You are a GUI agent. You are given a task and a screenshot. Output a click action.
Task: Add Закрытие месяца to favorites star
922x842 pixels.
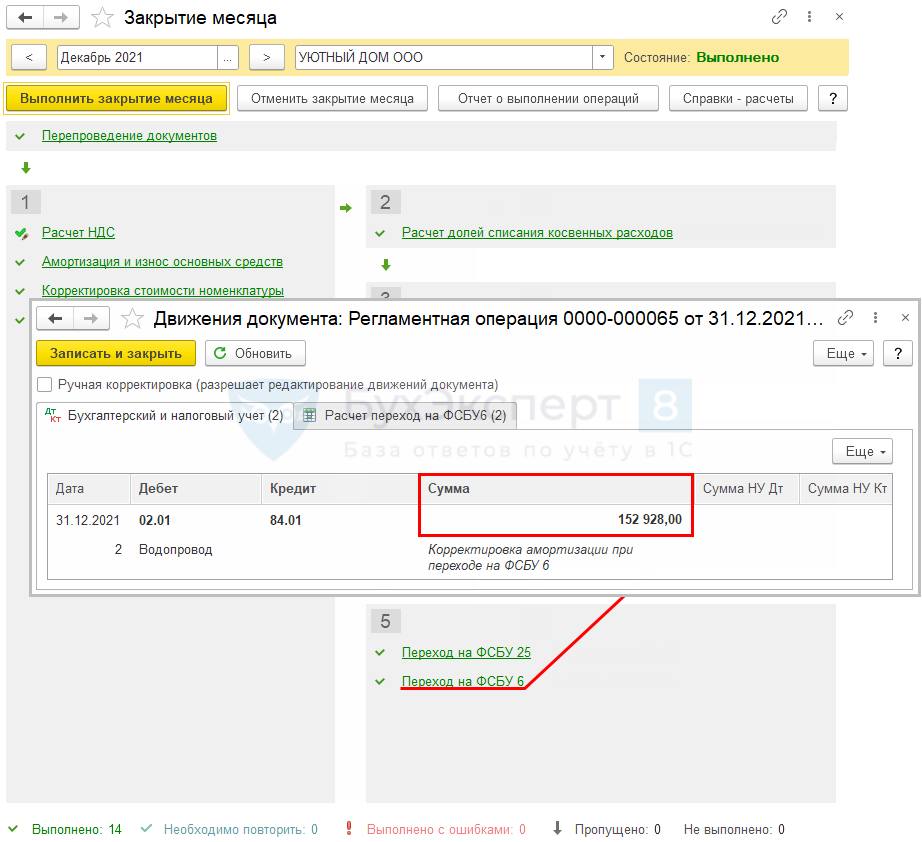coord(102,18)
